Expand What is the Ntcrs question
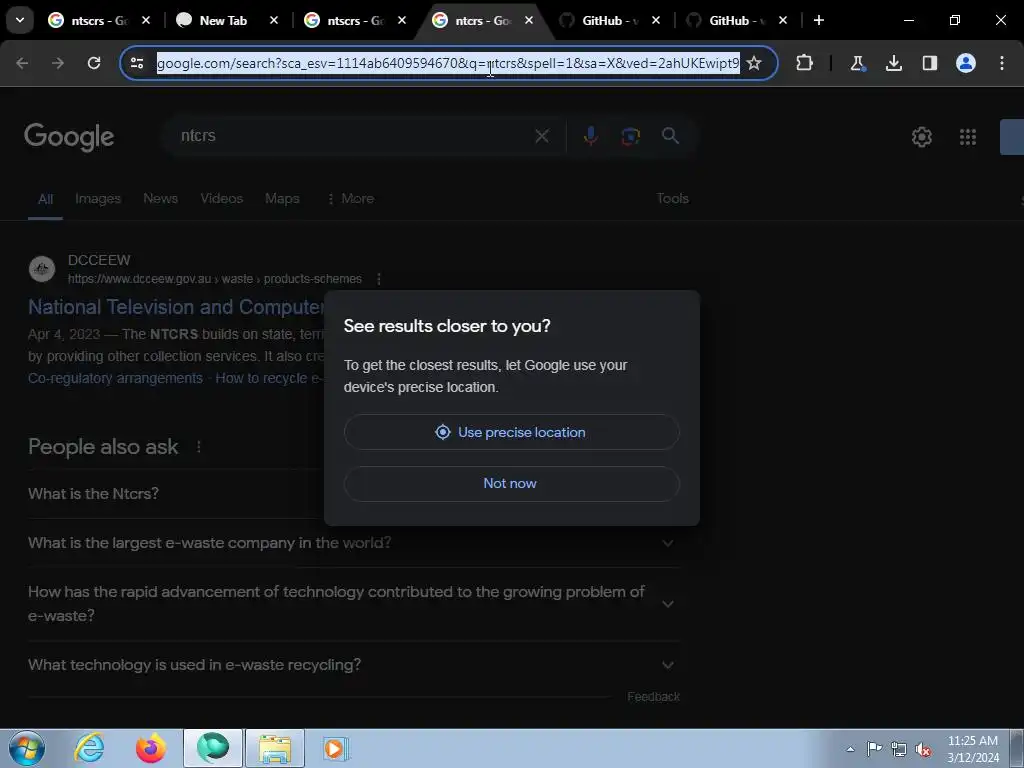The image size is (1024, 768). (175, 494)
